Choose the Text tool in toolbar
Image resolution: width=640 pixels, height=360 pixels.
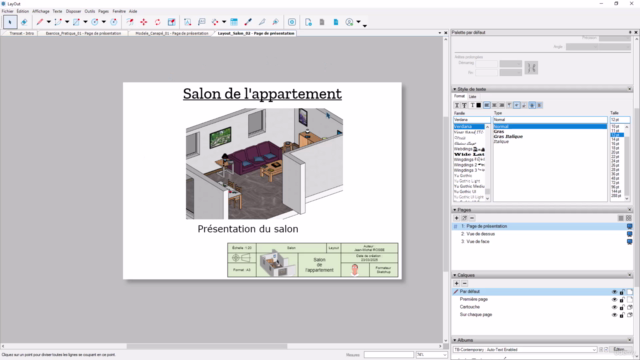187,22
